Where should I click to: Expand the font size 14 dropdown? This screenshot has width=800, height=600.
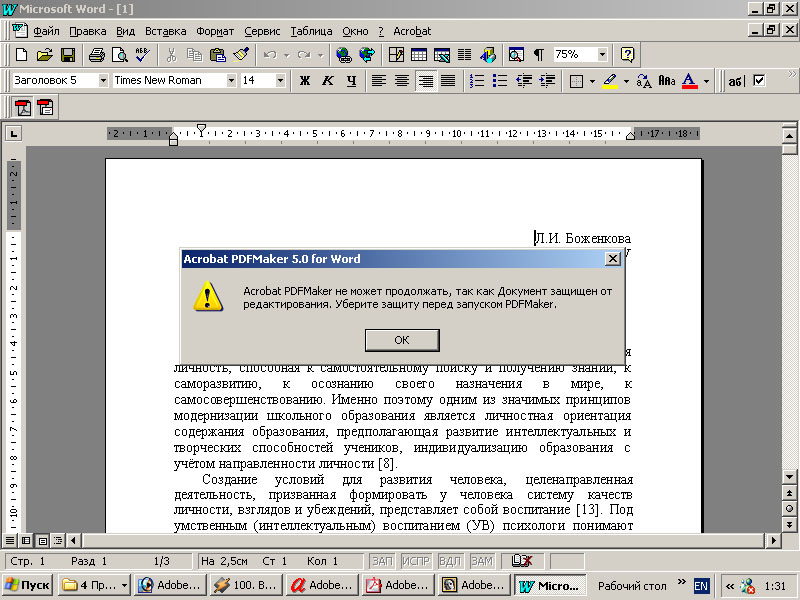(x=280, y=81)
